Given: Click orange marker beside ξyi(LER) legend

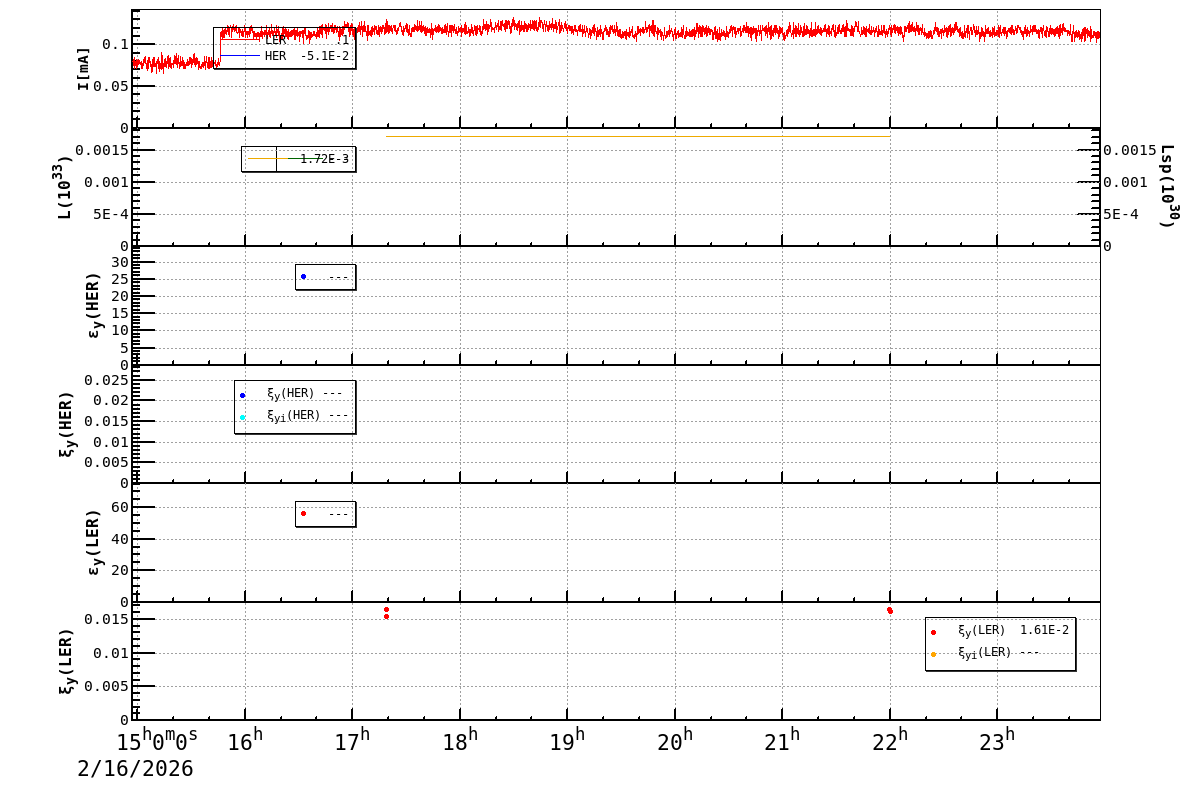Looking at the screenshot, I should pyautogui.click(x=933, y=654).
